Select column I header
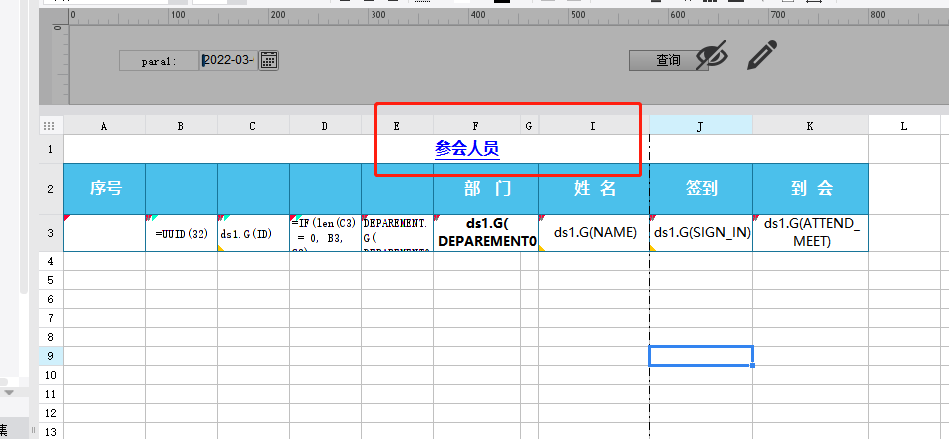Viewport: 949px width, 439px height. 593,126
